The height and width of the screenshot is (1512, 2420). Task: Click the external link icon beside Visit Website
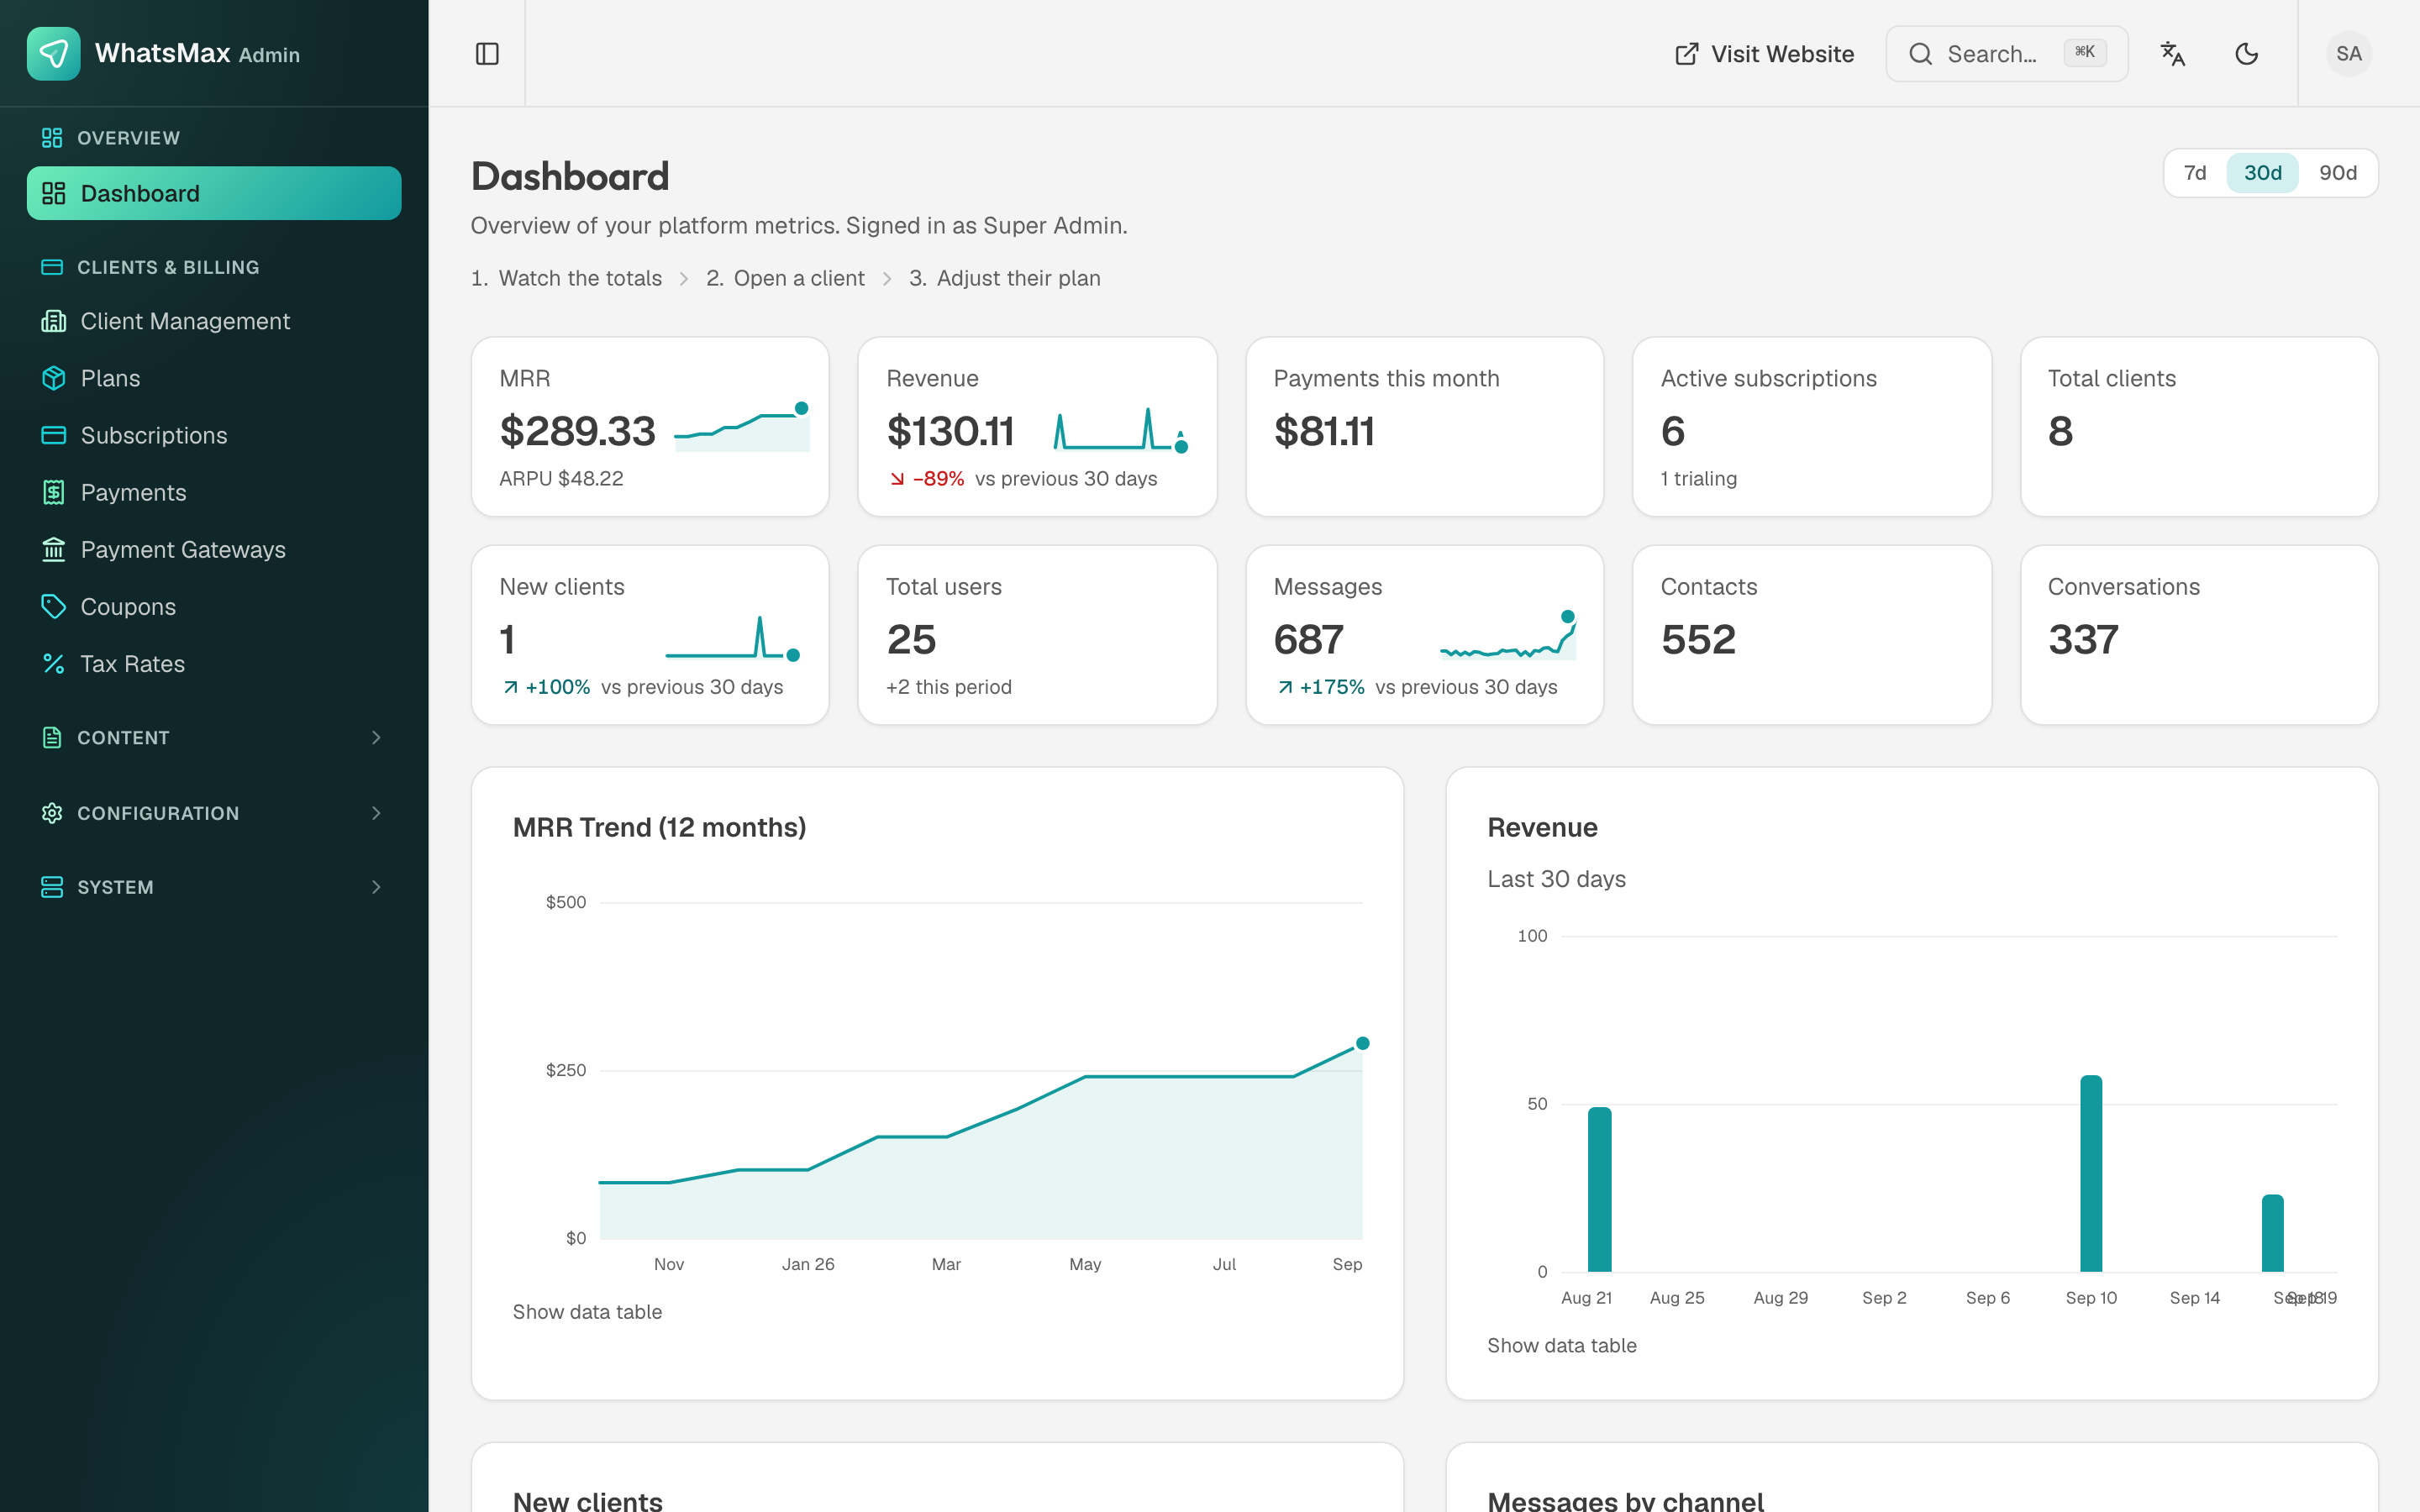[x=1686, y=54]
